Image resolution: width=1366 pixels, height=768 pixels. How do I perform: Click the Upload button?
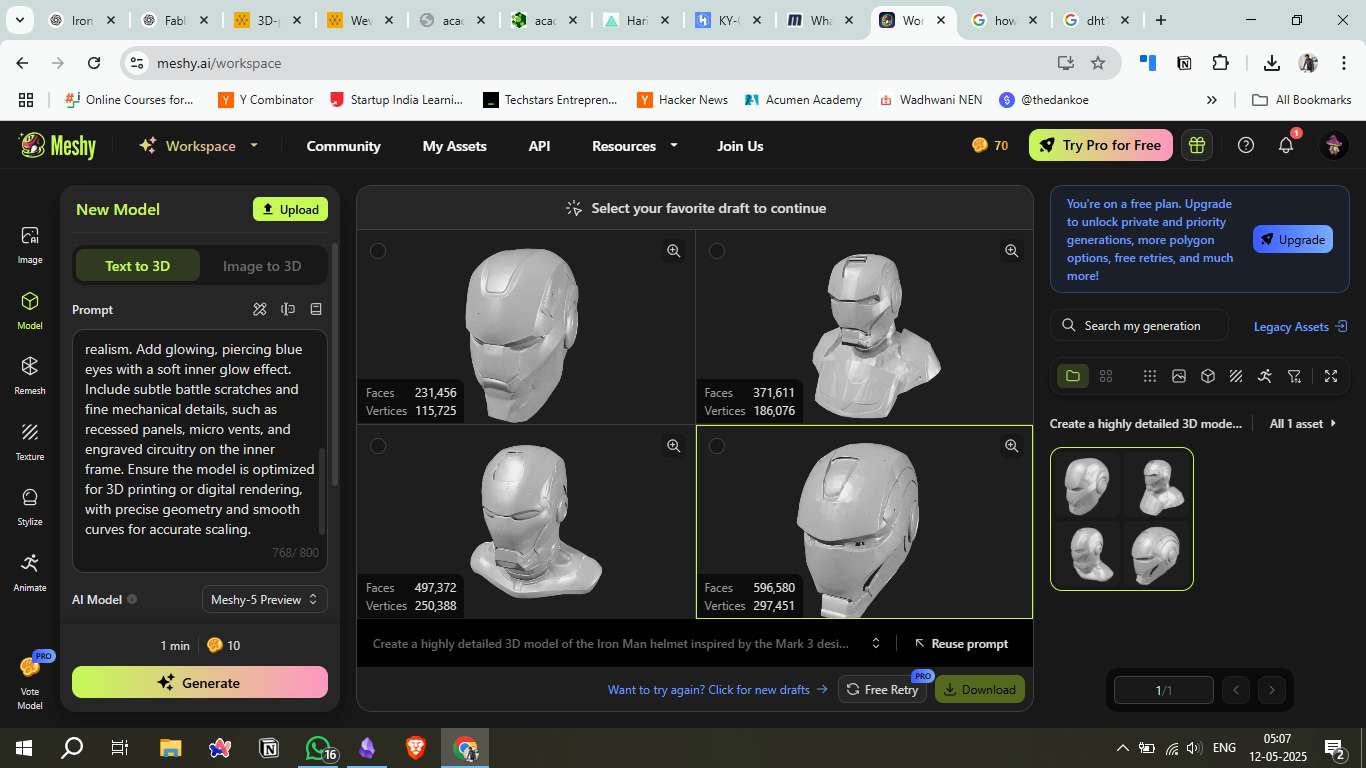coord(290,209)
